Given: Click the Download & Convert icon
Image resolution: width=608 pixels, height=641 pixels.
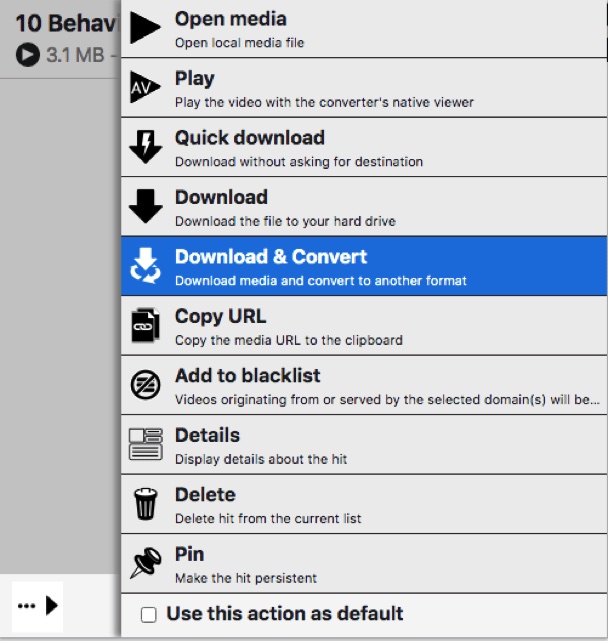Looking at the screenshot, I should (146, 266).
